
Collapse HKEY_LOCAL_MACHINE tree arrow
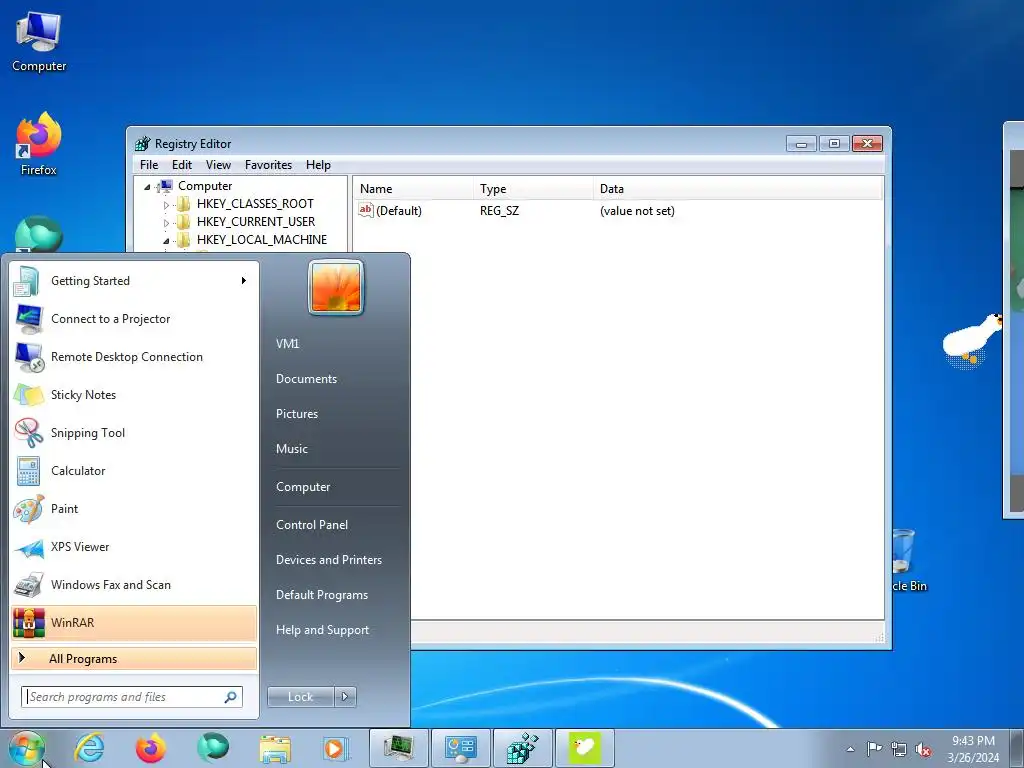167,240
